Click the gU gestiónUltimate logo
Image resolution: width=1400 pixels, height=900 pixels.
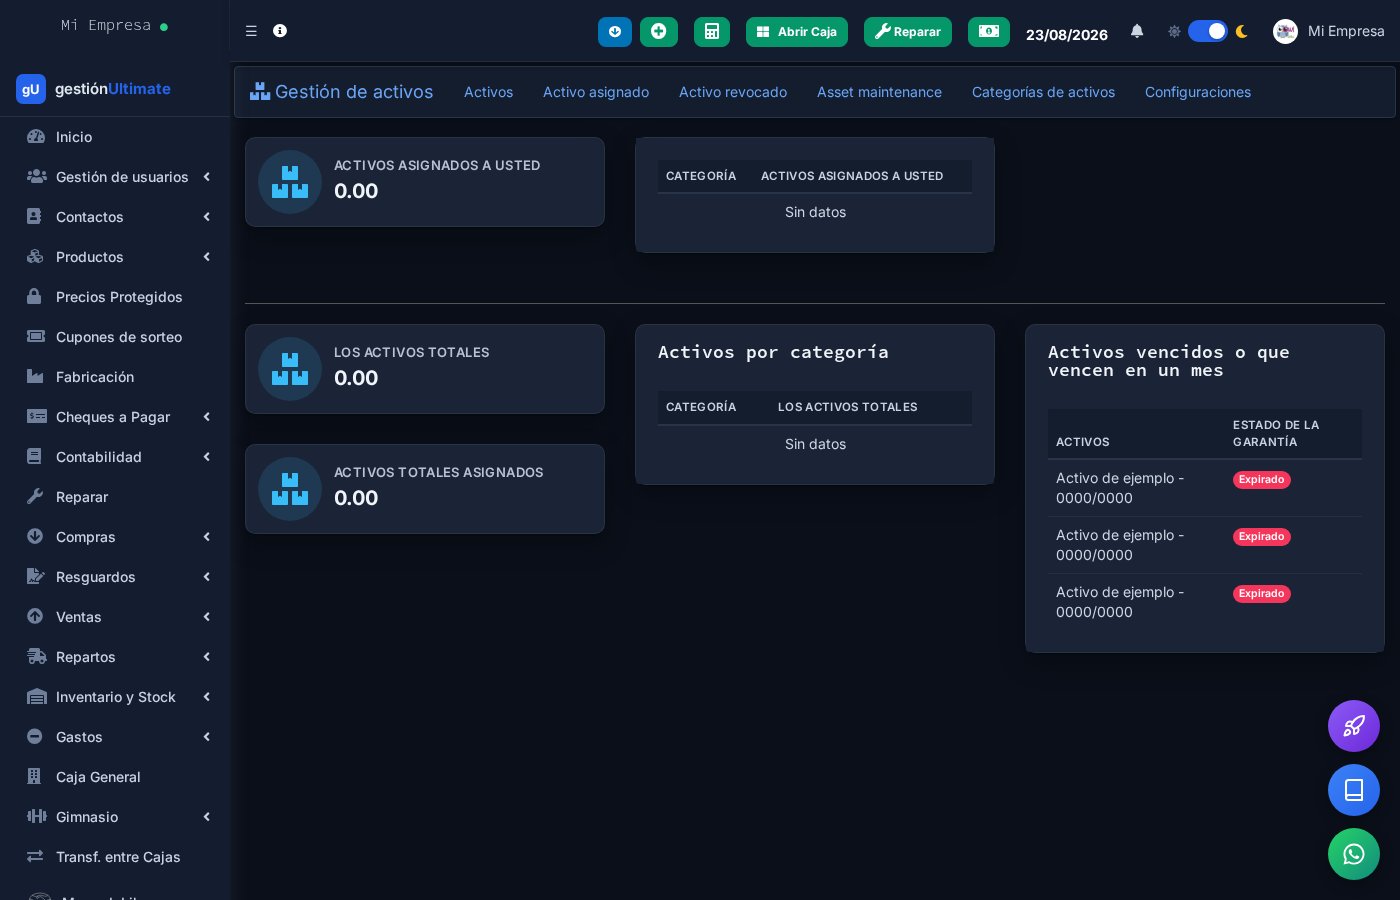coord(94,89)
